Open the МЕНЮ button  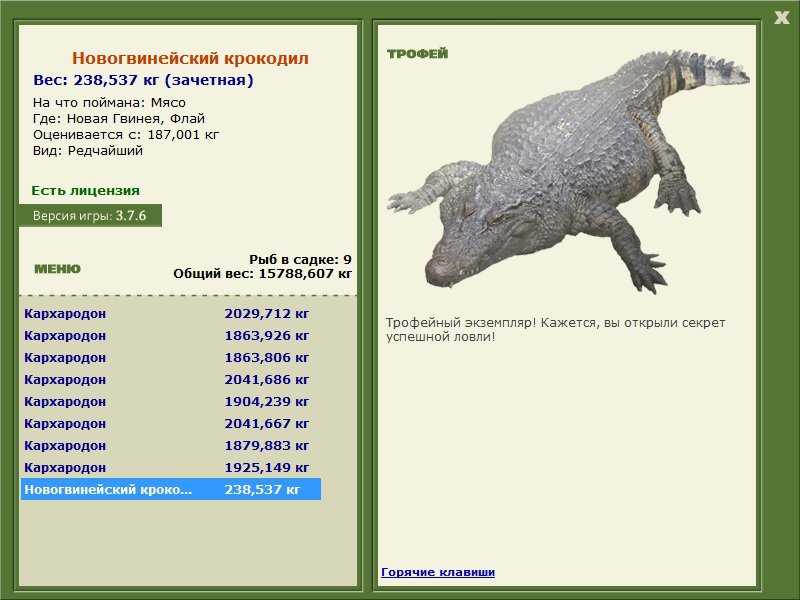[57, 269]
